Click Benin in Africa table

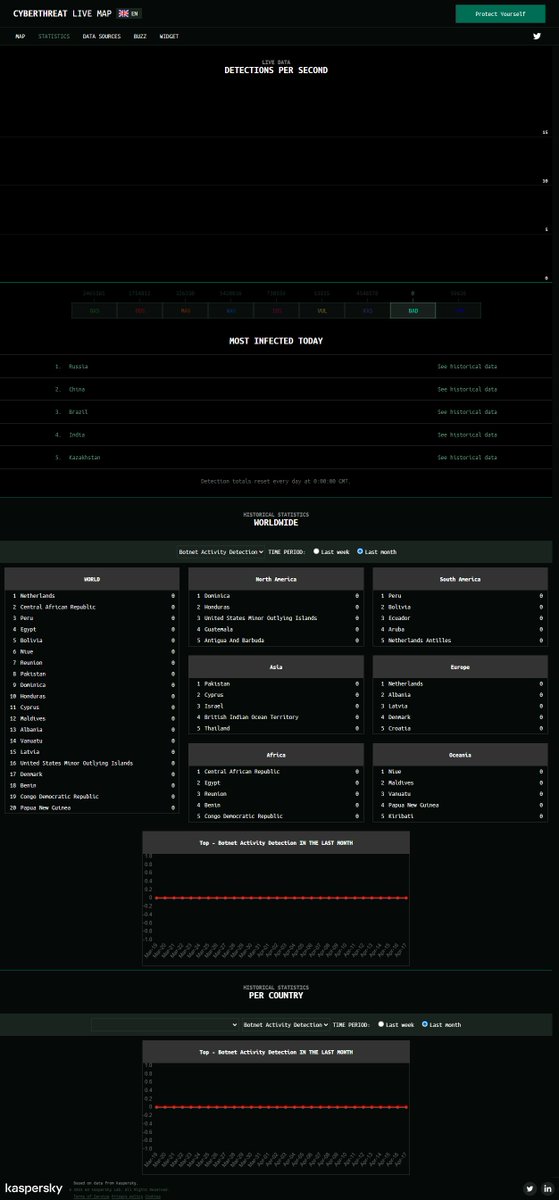[212, 805]
